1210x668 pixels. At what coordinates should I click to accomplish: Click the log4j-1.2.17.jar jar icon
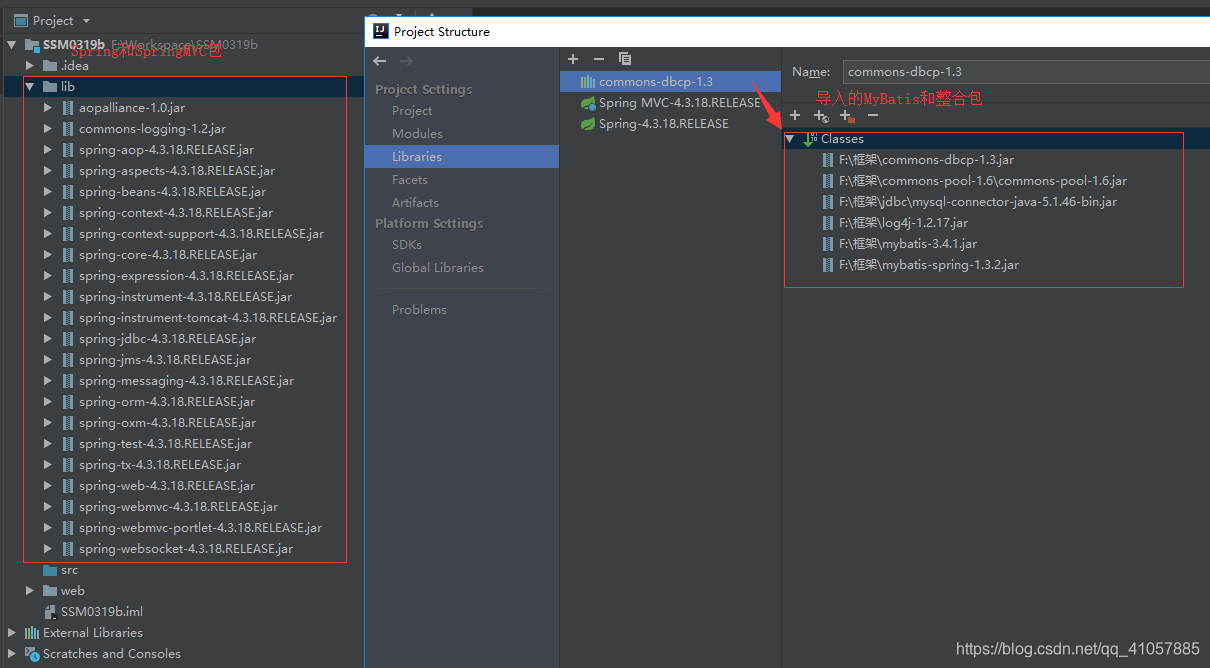point(827,223)
